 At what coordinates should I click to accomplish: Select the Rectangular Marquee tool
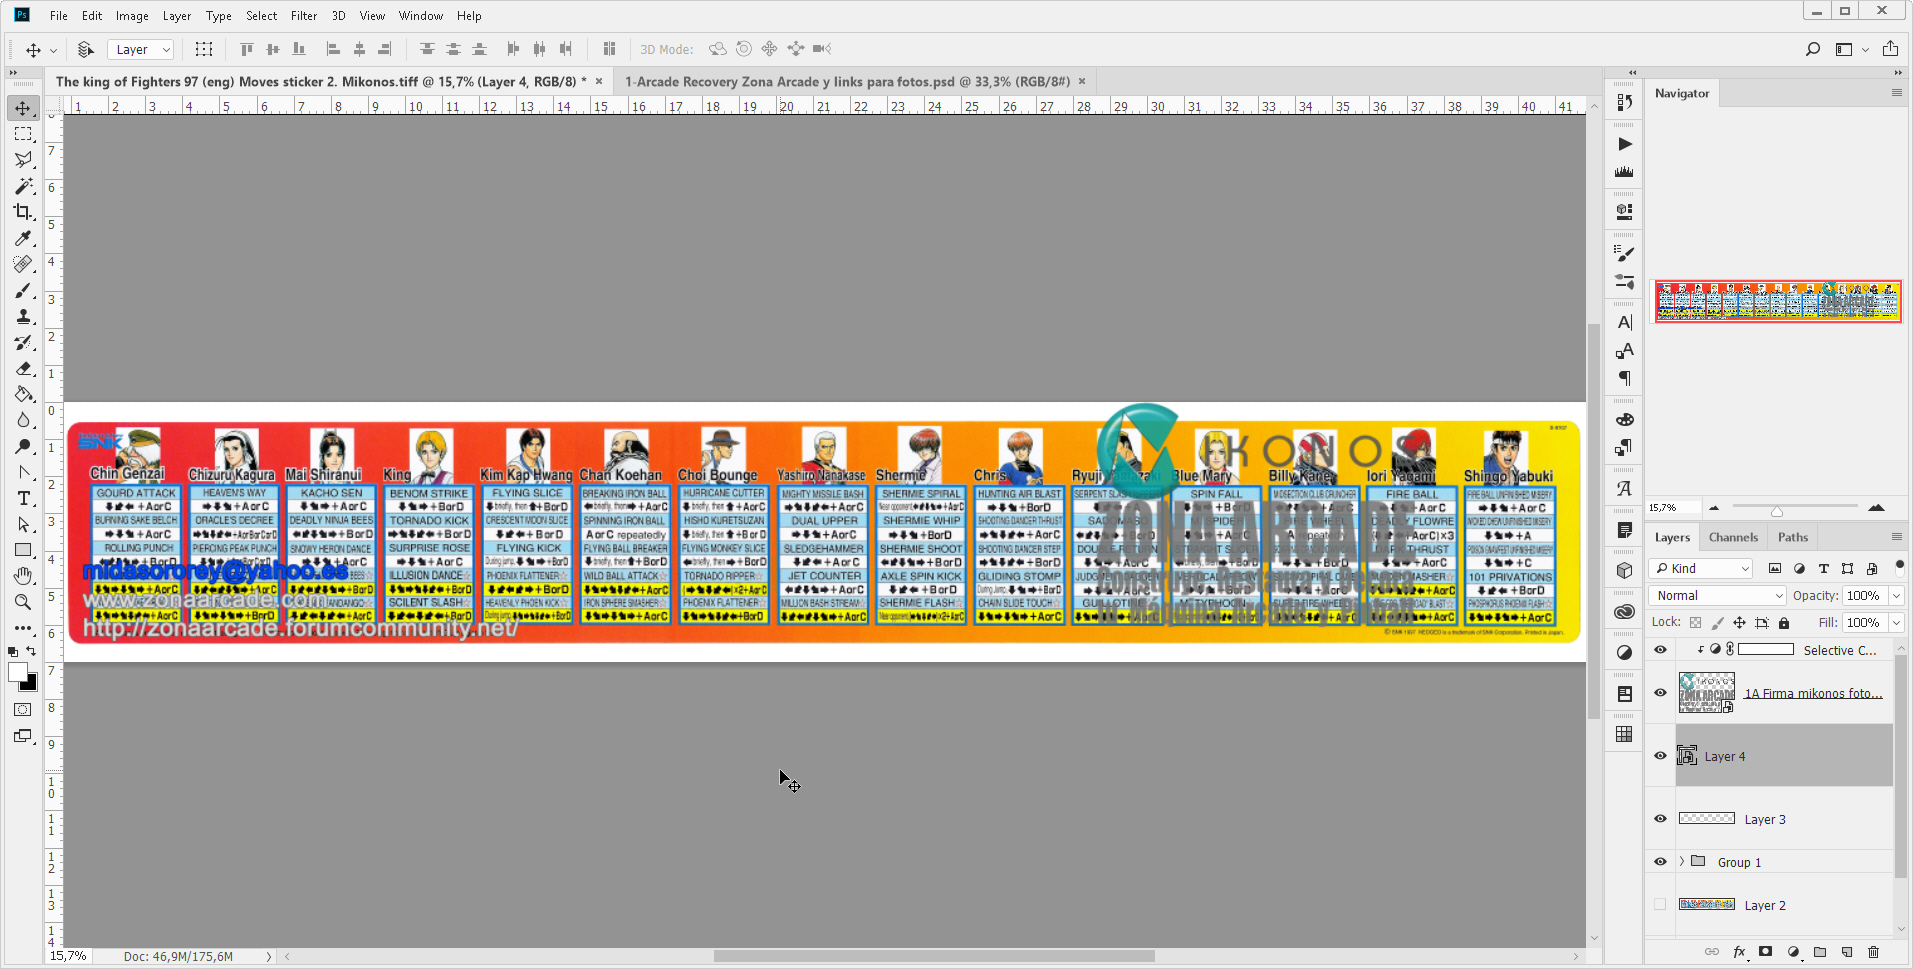[23, 134]
